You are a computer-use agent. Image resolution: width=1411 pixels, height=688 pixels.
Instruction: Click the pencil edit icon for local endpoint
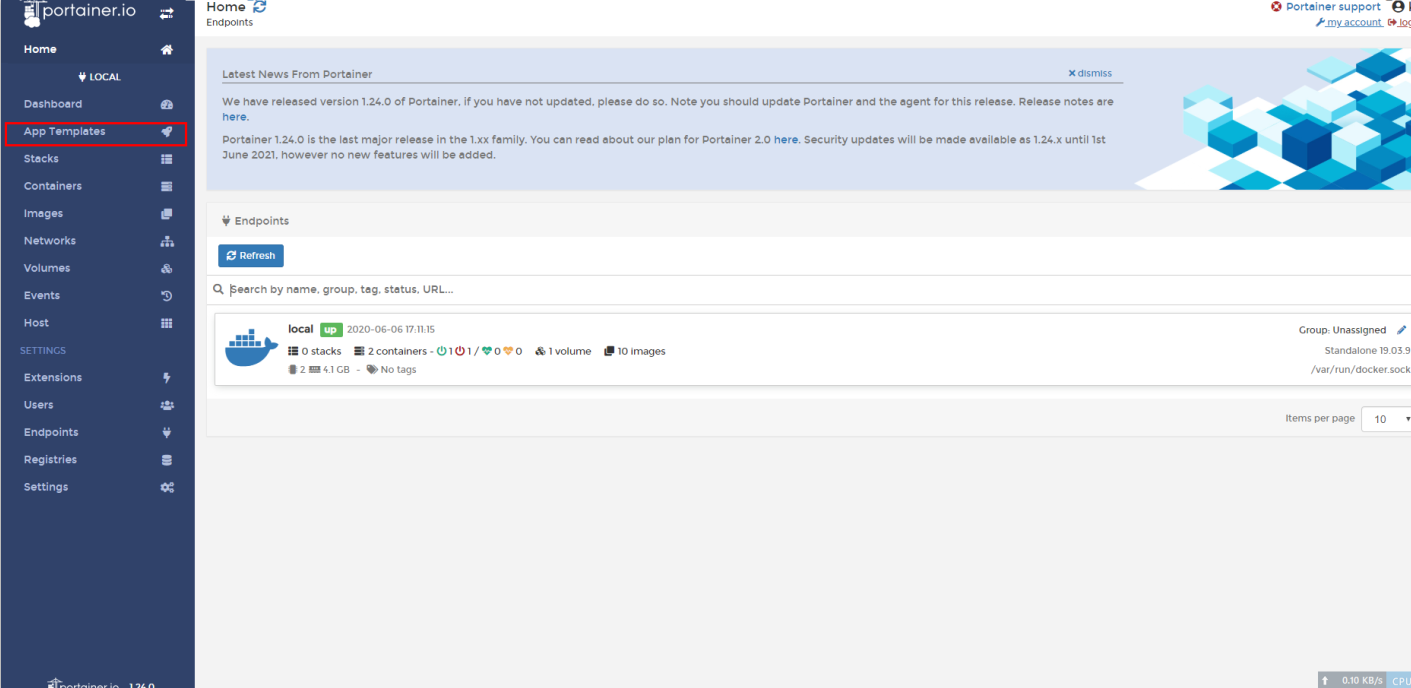1401,330
